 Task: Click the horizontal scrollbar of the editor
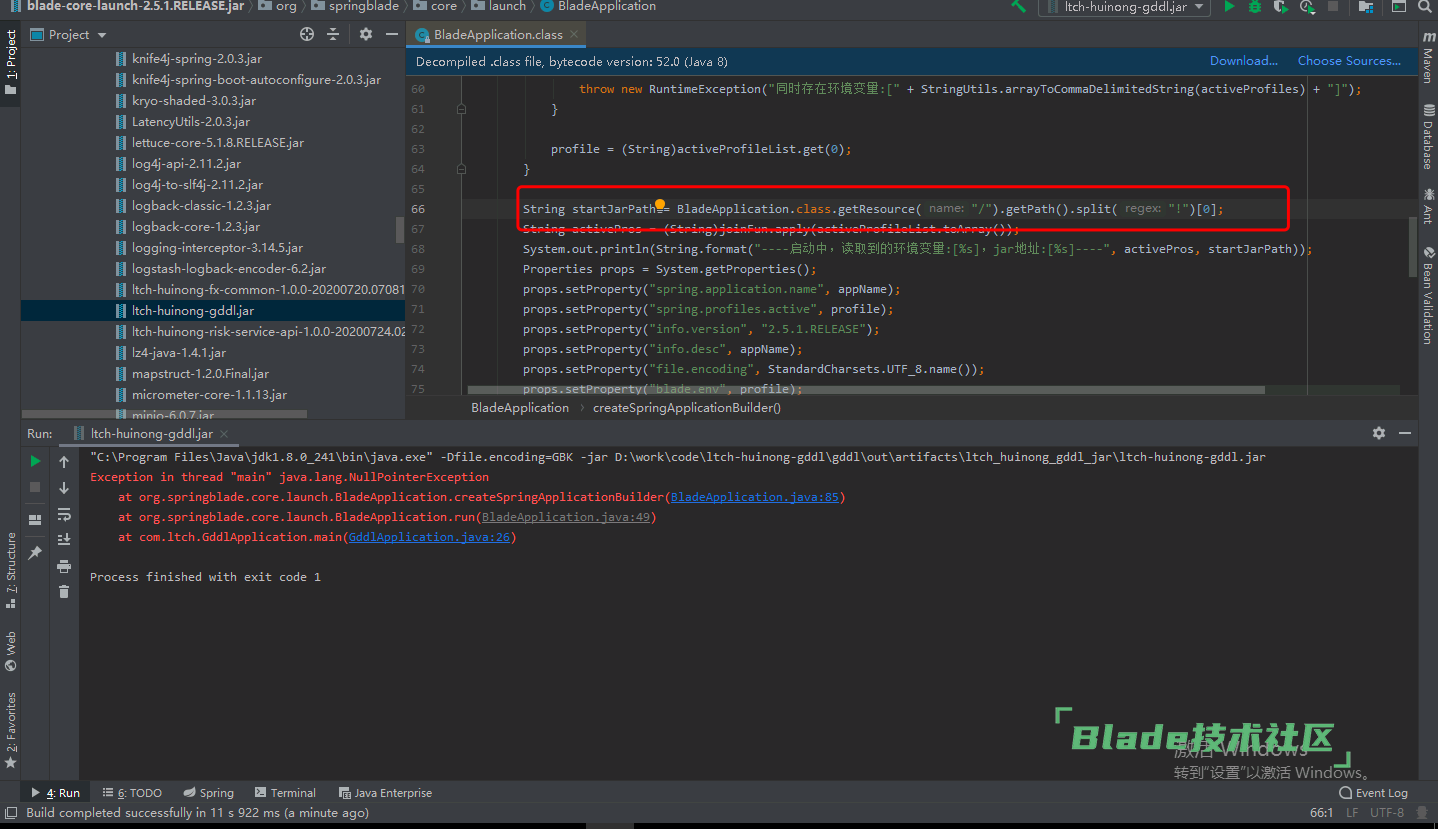(x=865, y=390)
